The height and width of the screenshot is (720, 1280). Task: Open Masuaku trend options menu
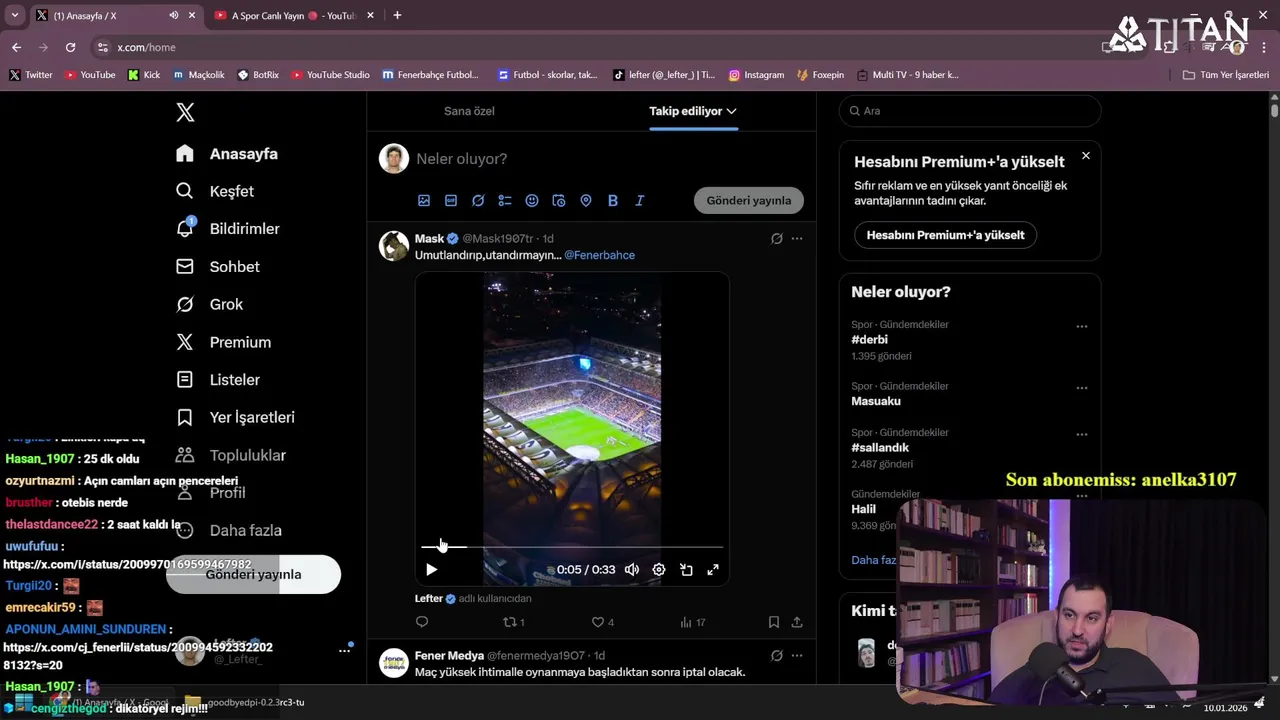pos(1082,389)
